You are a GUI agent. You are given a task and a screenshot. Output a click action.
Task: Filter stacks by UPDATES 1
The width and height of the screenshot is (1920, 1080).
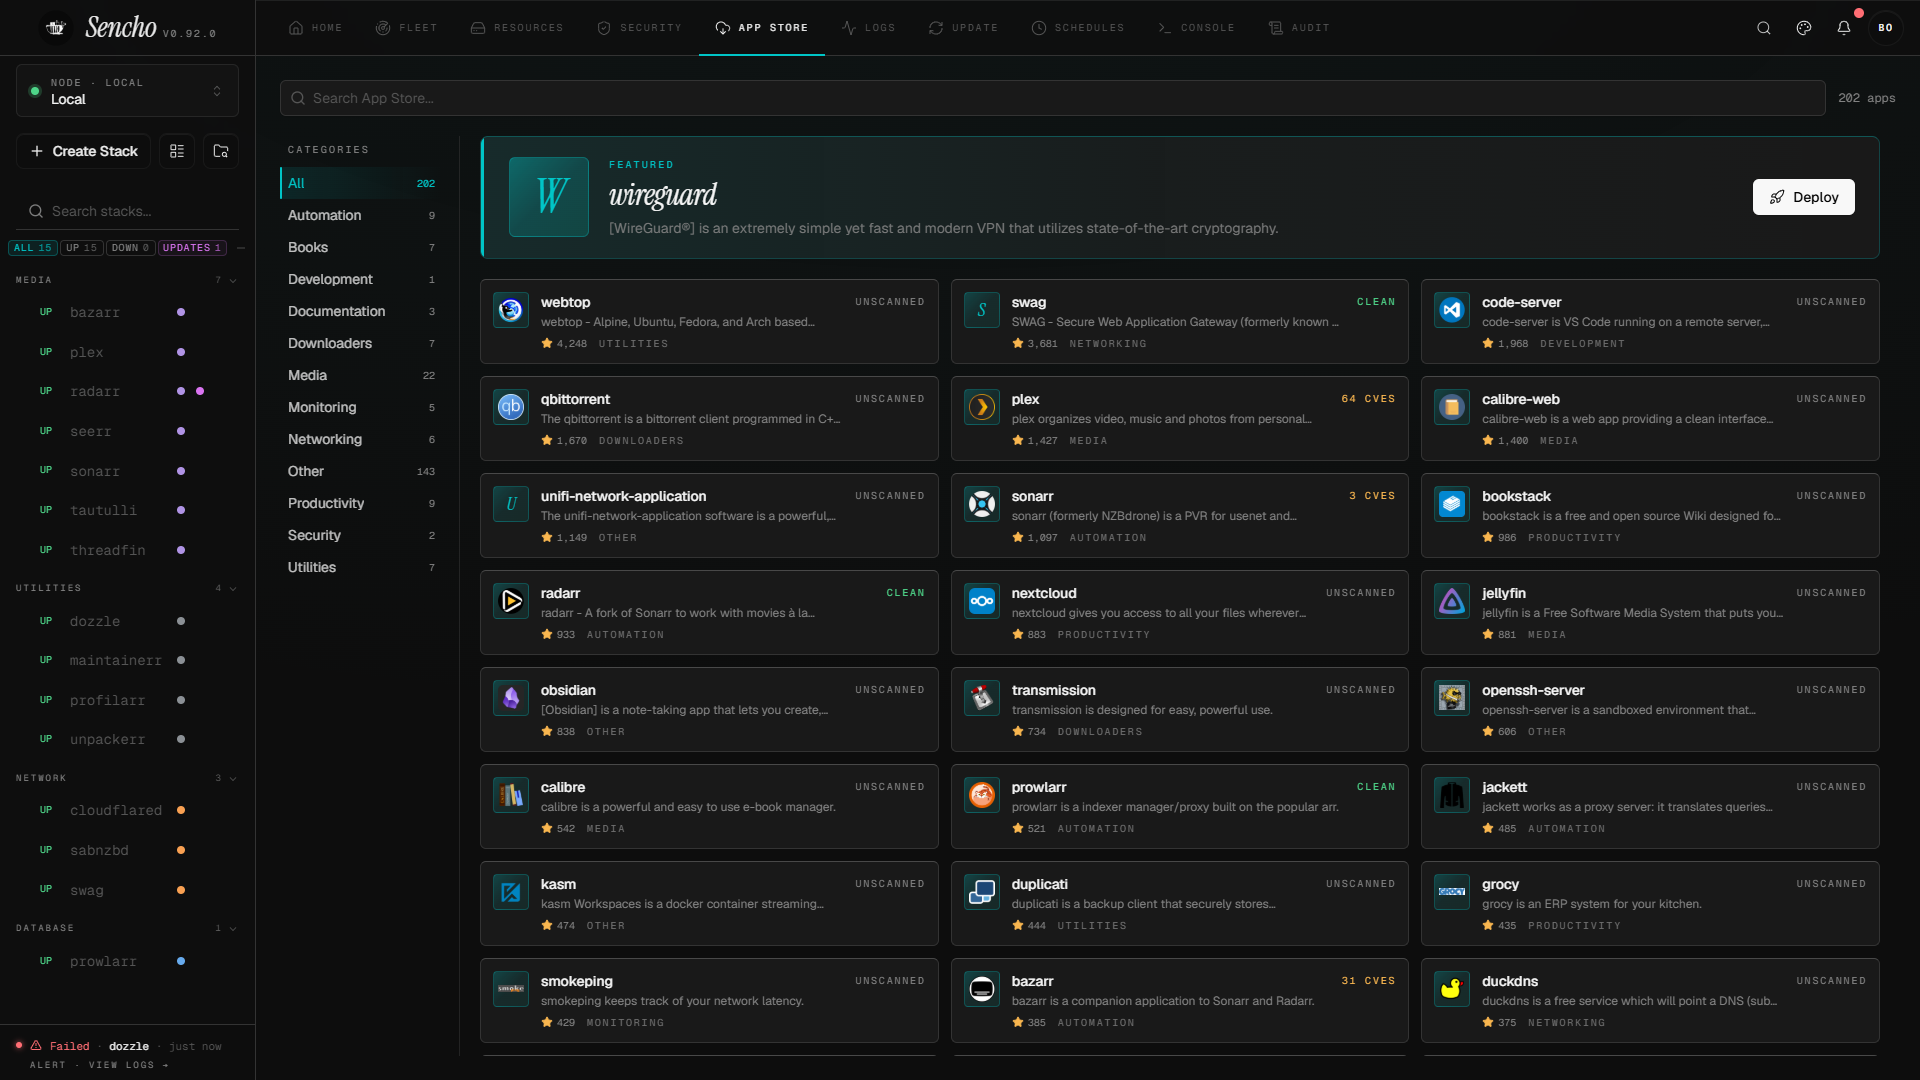[192, 248]
